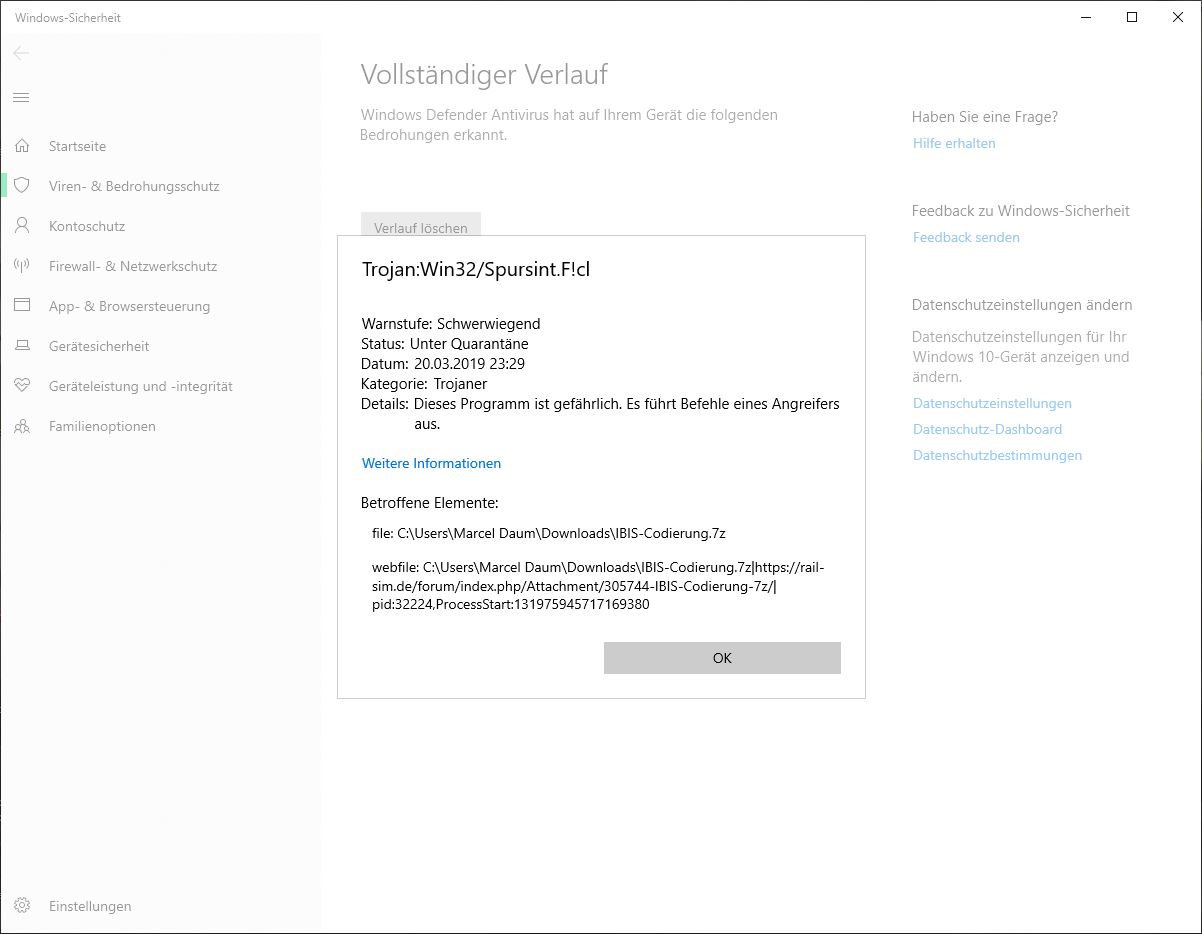Click the back arrow icon
The width and height of the screenshot is (1202, 934).
(21, 53)
